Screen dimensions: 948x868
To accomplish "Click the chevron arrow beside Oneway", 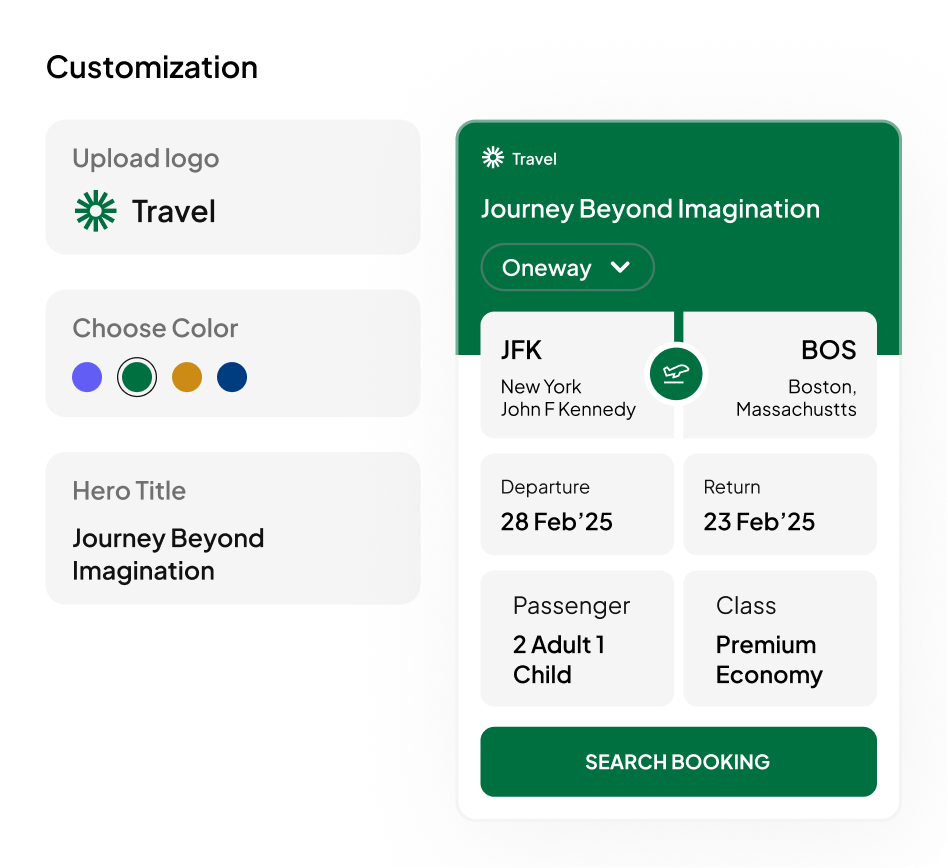I will pyautogui.click(x=620, y=268).
